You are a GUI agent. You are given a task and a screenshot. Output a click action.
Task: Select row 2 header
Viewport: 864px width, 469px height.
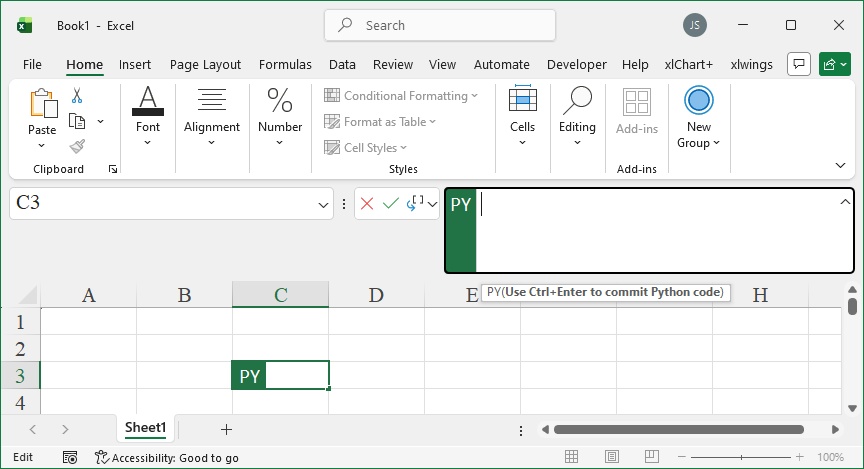tap(20, 348)
